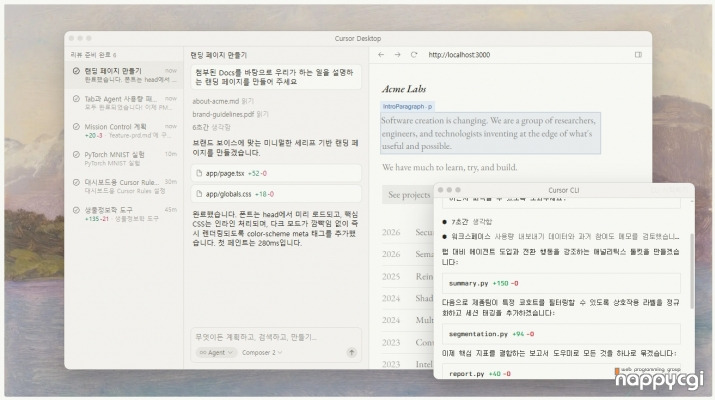Click the check icon beside PyTorch MNIST 실험
715x400 pixels.
(x=76, y=155)
